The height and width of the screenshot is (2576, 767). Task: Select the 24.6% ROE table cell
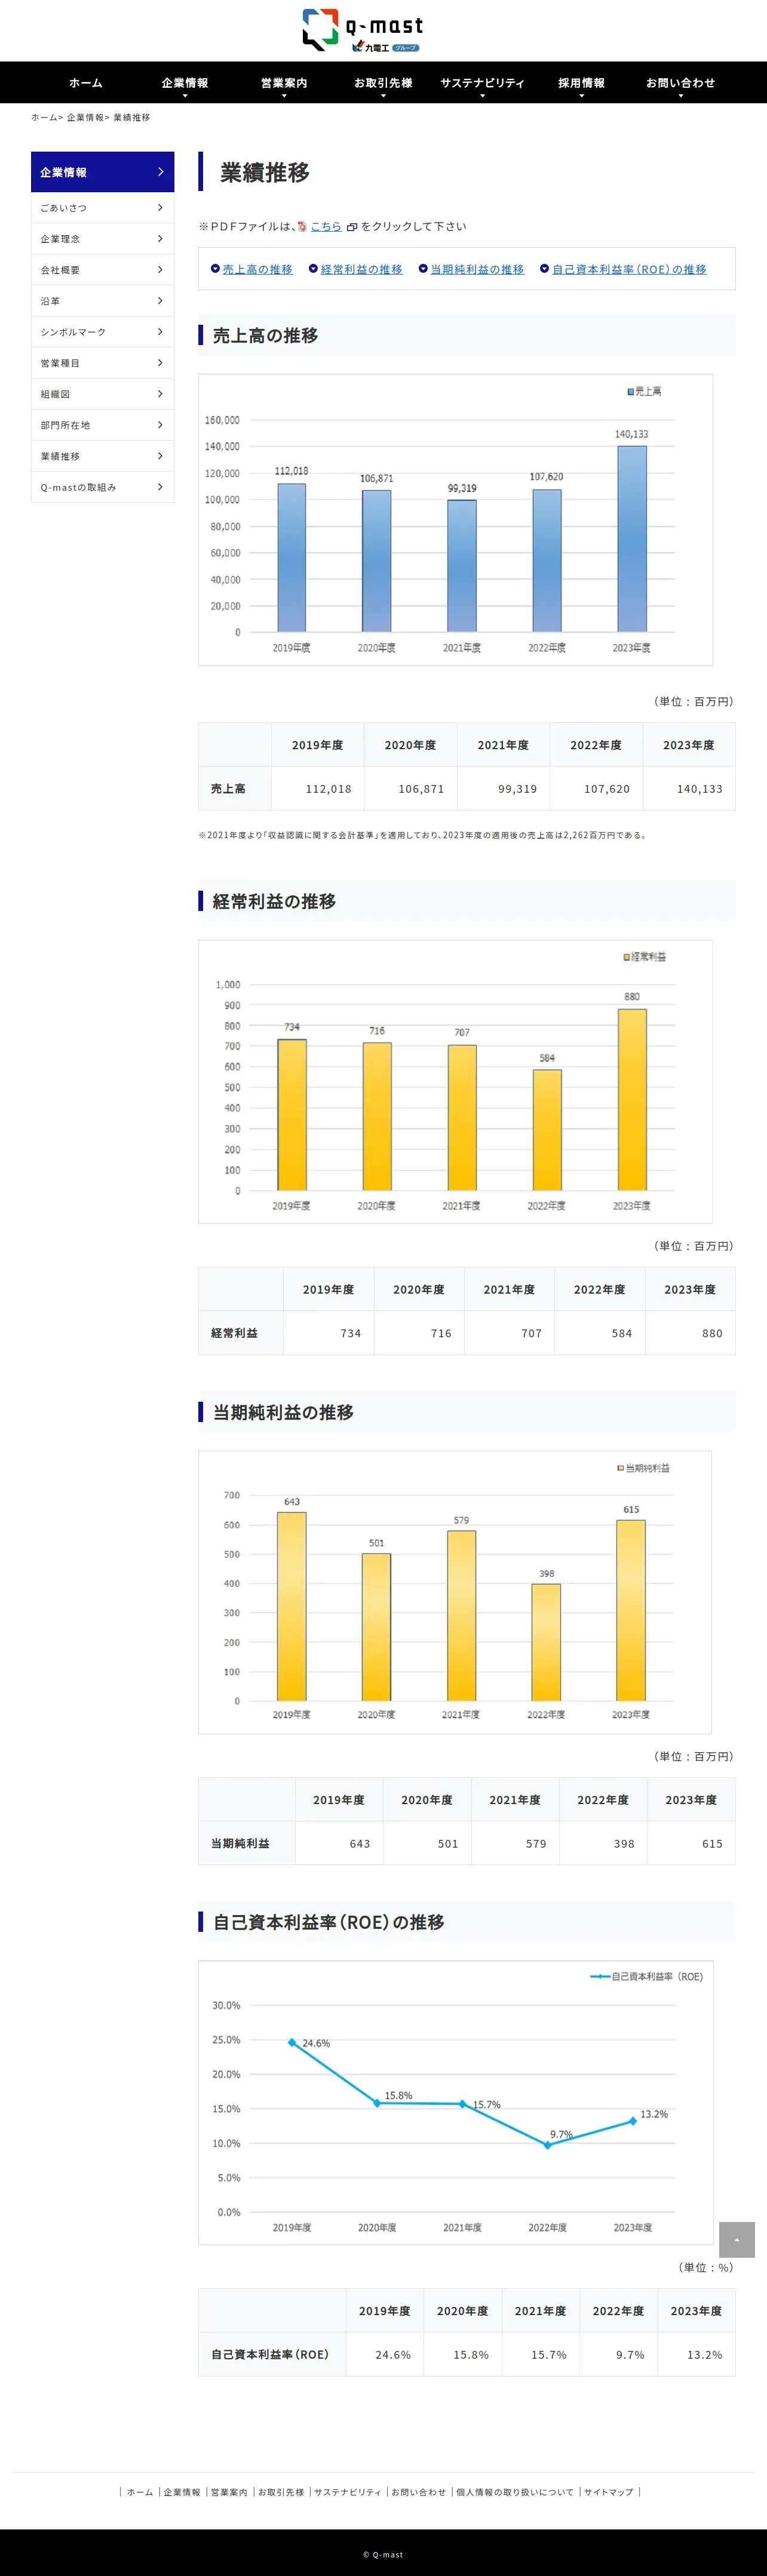(385, 2355)
